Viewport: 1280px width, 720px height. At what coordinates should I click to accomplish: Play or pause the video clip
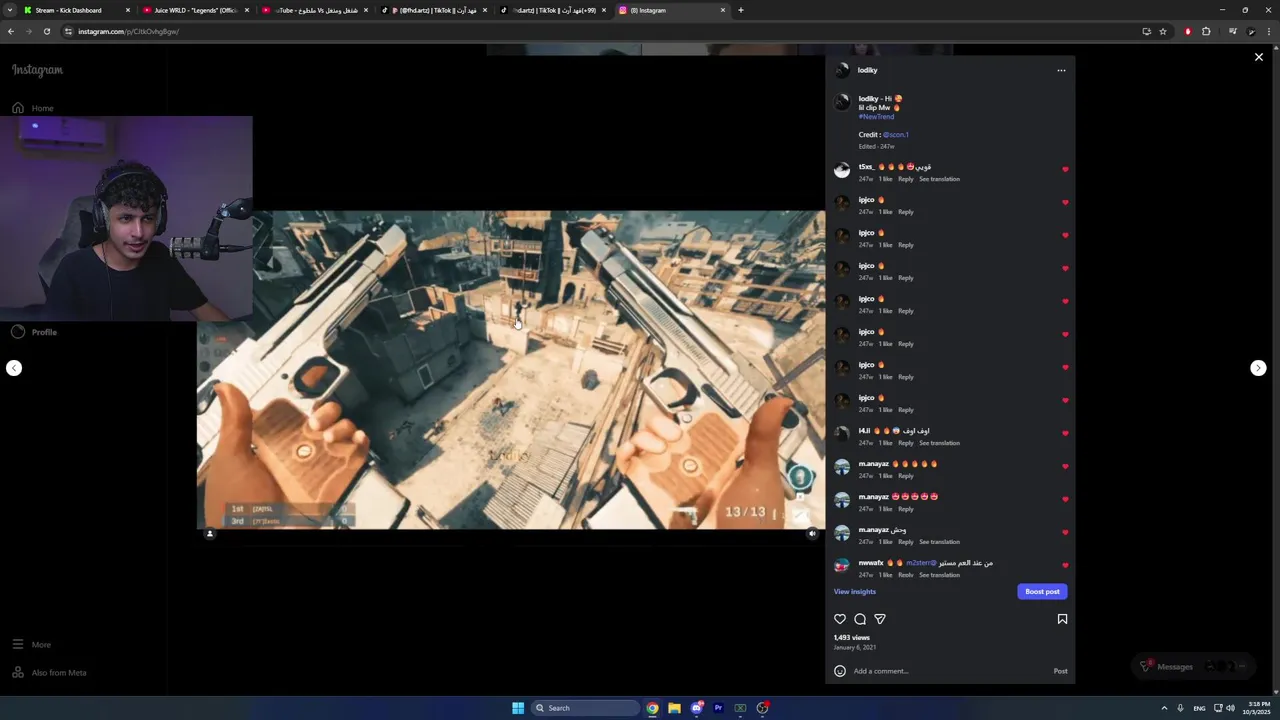click(511, 369)
